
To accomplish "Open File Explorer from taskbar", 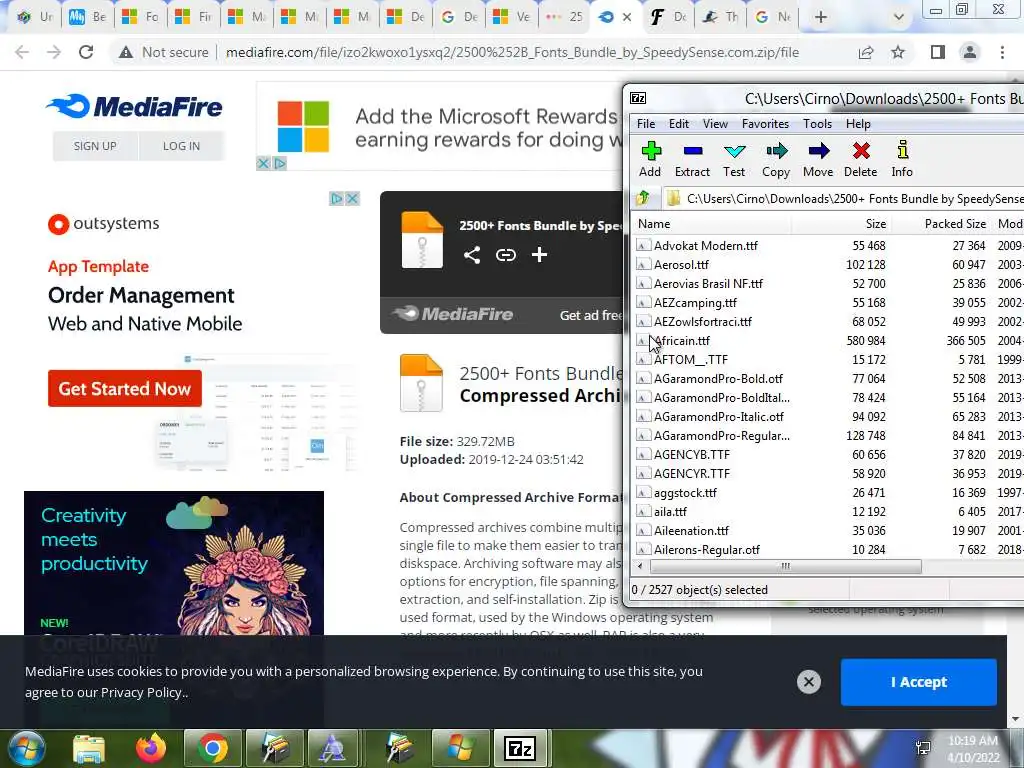I will 89,748.
